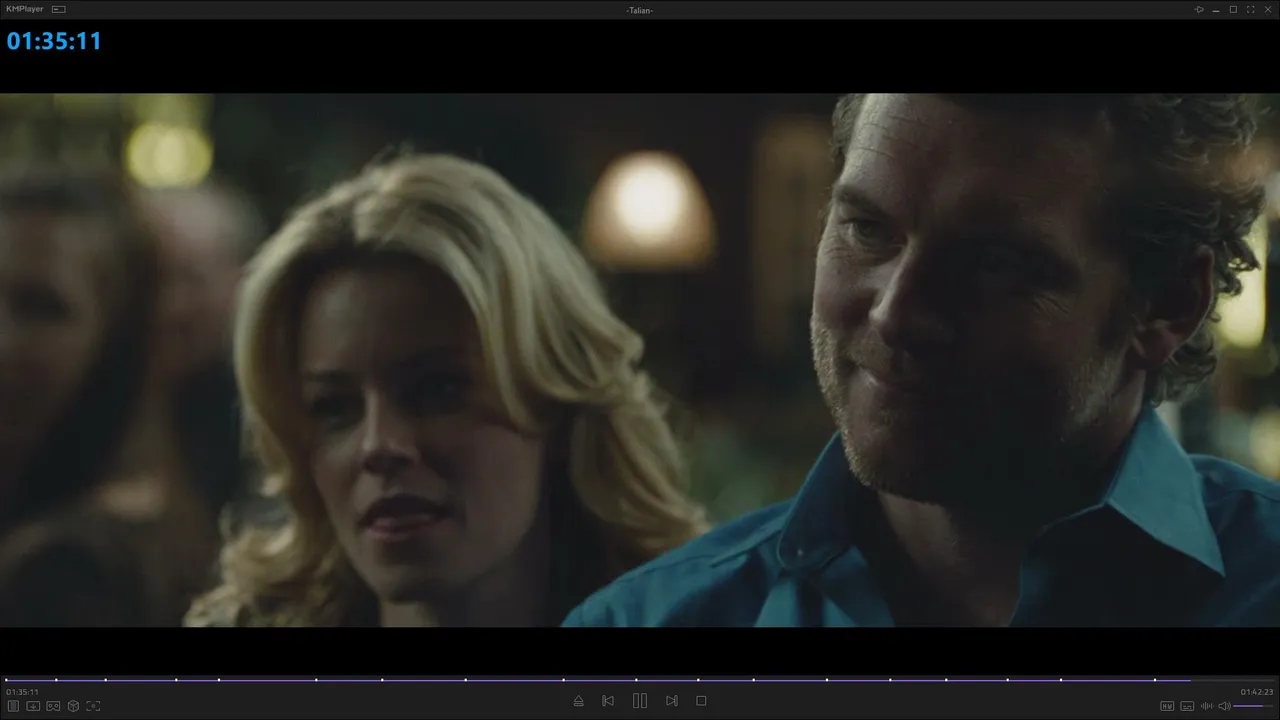Open the subtitle settings icon

point(1187,706)
